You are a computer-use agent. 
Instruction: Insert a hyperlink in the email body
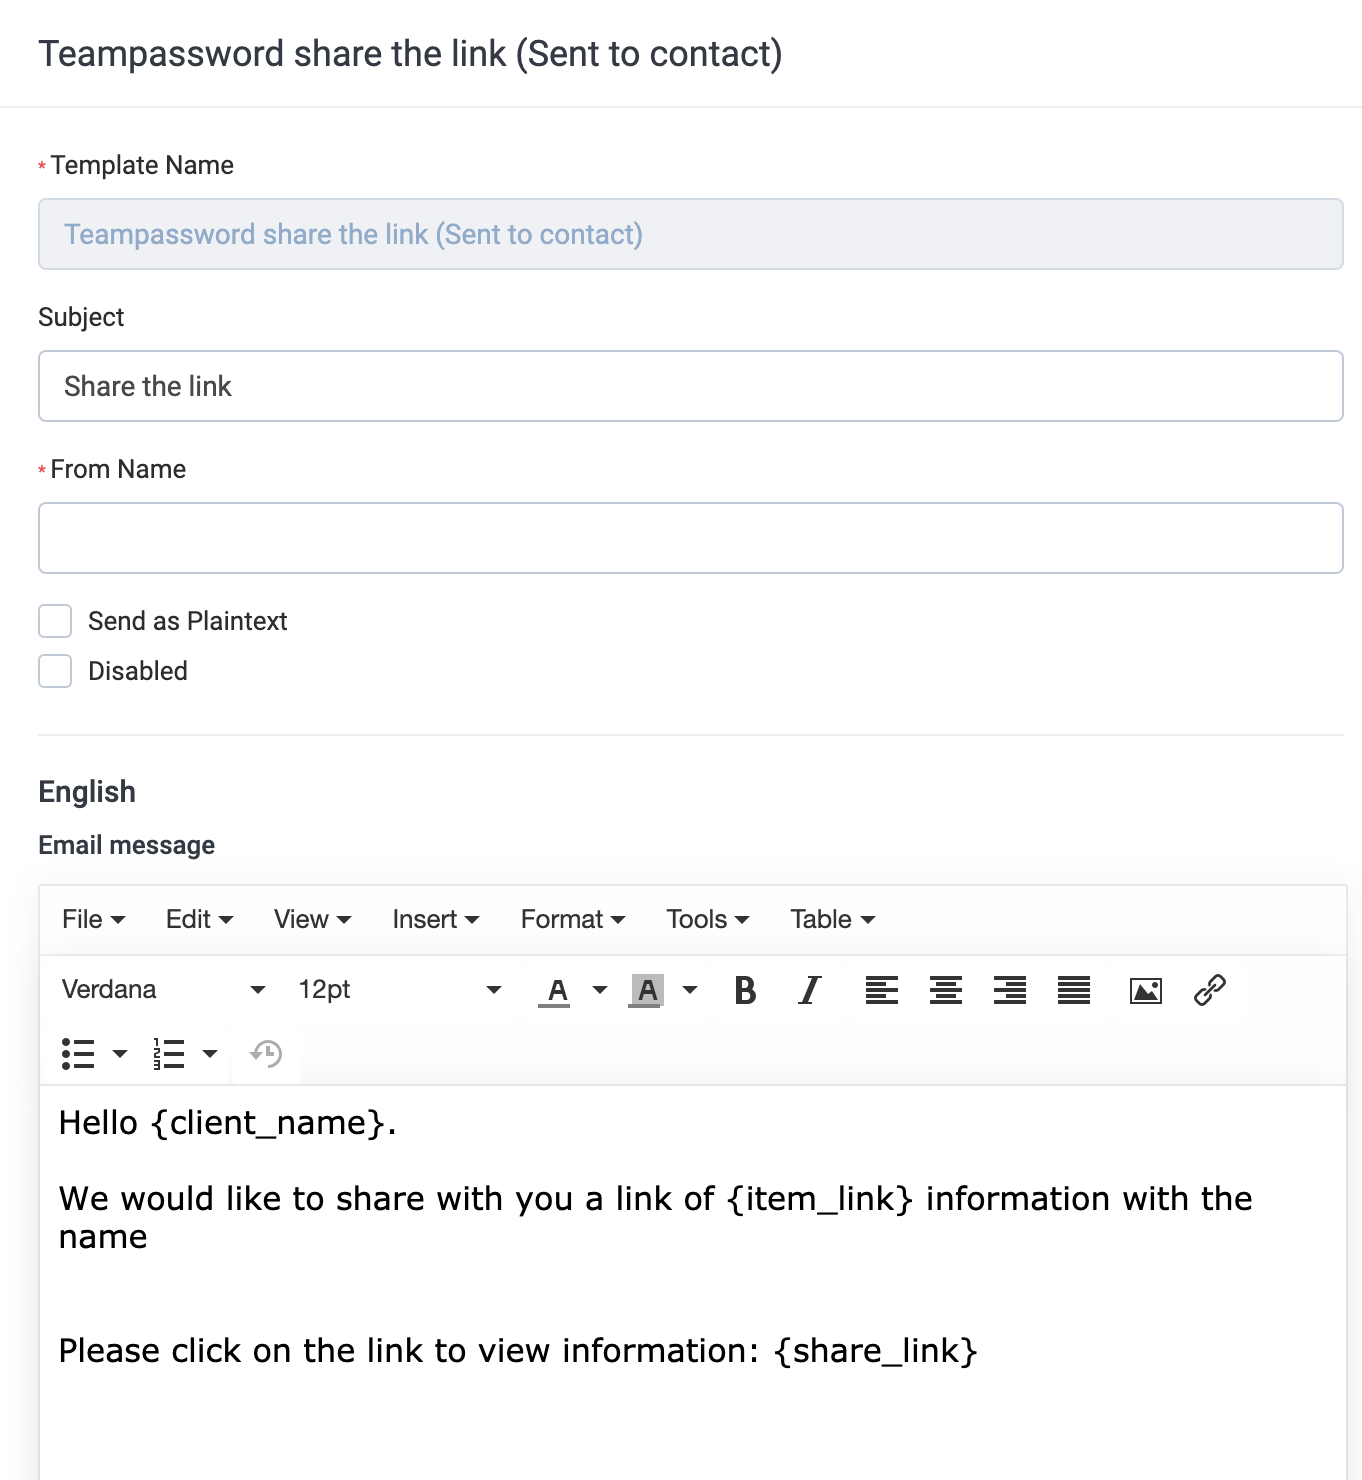[x=1210, y=991]
